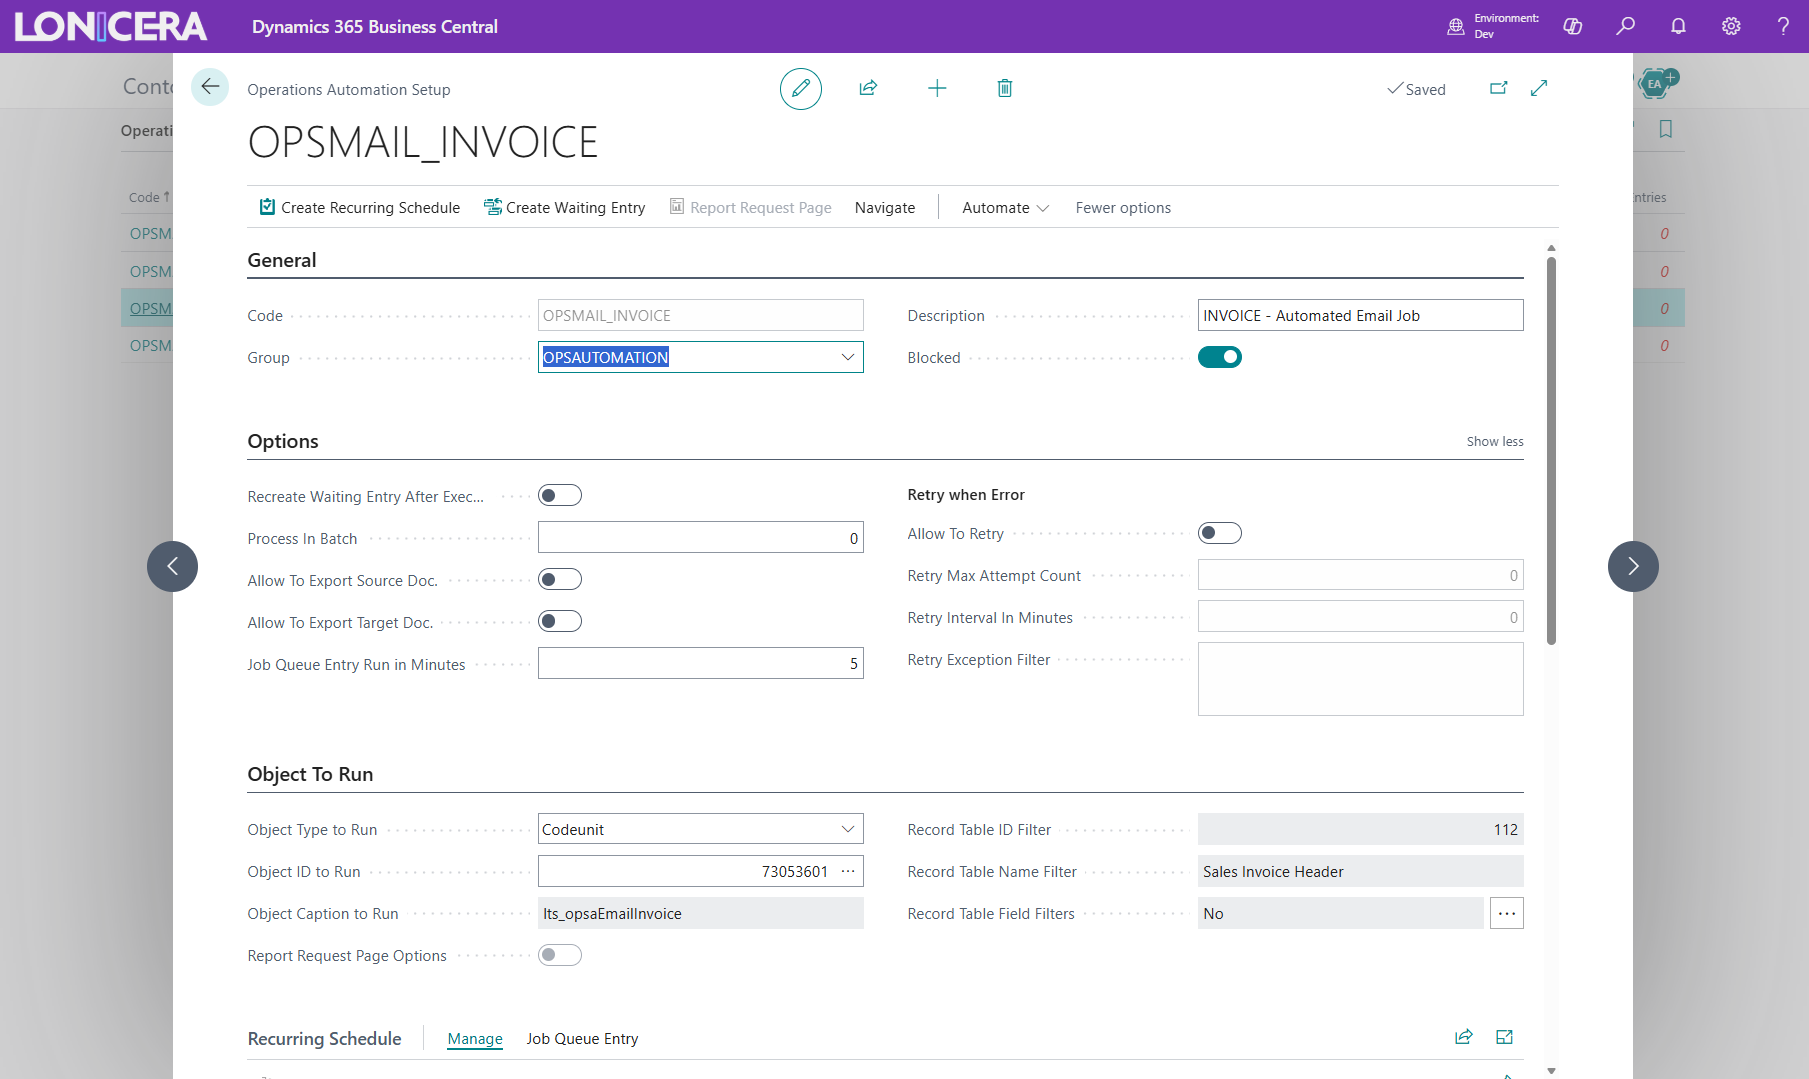The height and width of the screenshot is (1079, 1809).
Task: Click the page vertical scrollbar
Action: [1551, 450]
